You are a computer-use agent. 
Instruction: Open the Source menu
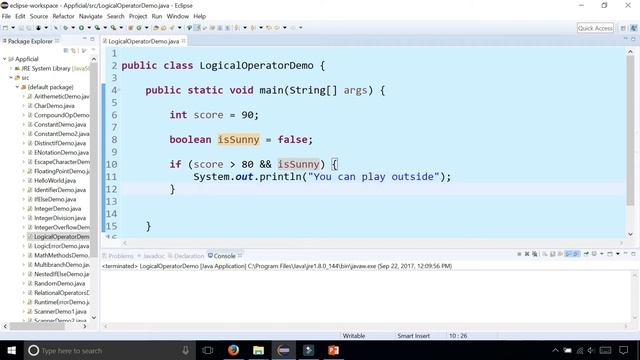tap(39, 16)
